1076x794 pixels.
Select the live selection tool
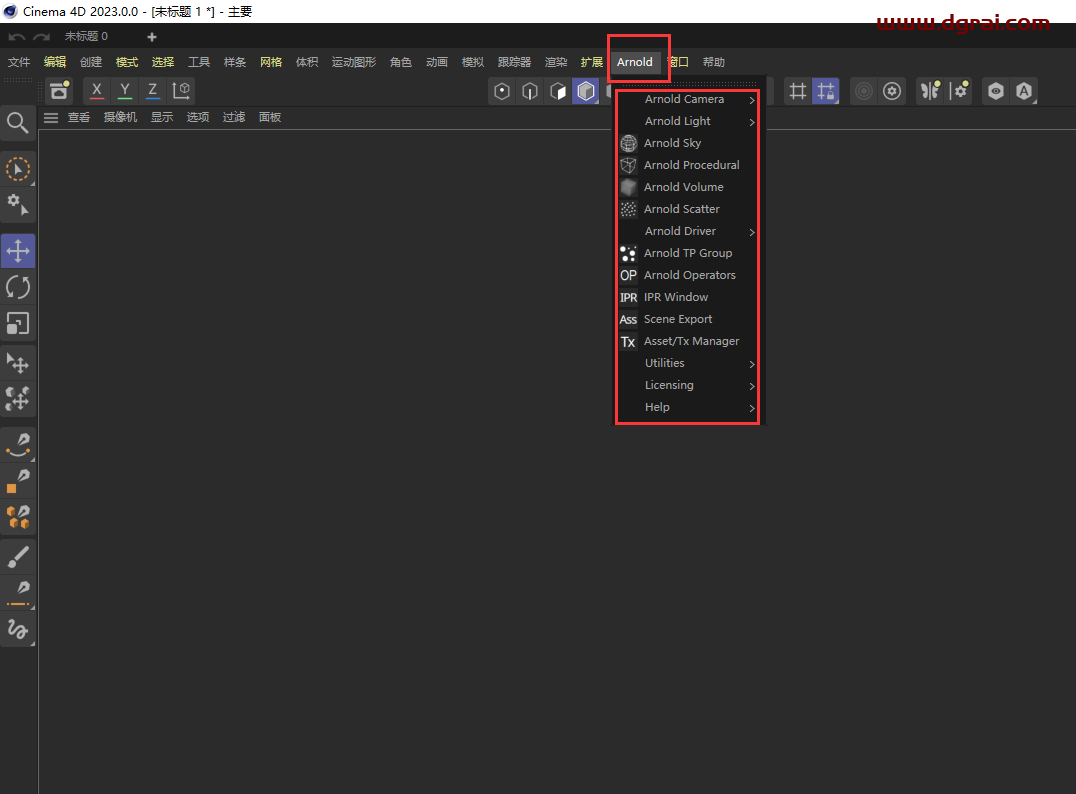(x=18, y=170)
